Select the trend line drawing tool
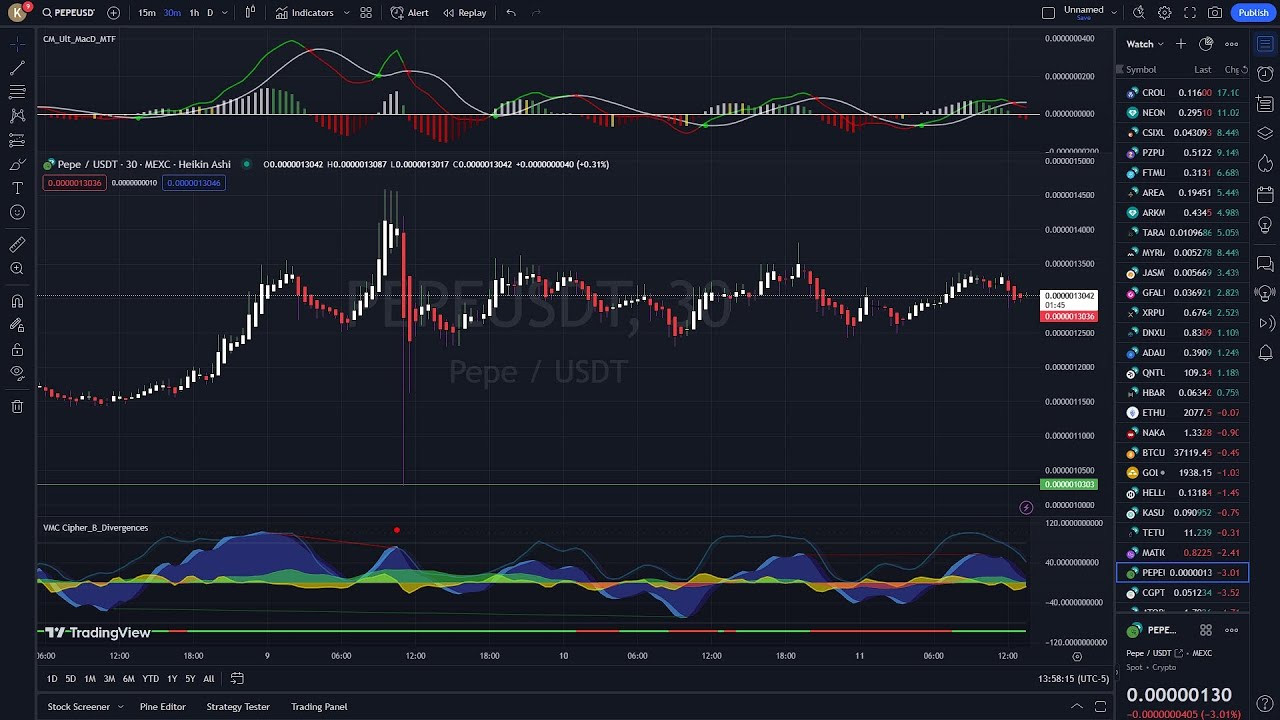Viewport: 1280px width, 720px height. point(17,68)
